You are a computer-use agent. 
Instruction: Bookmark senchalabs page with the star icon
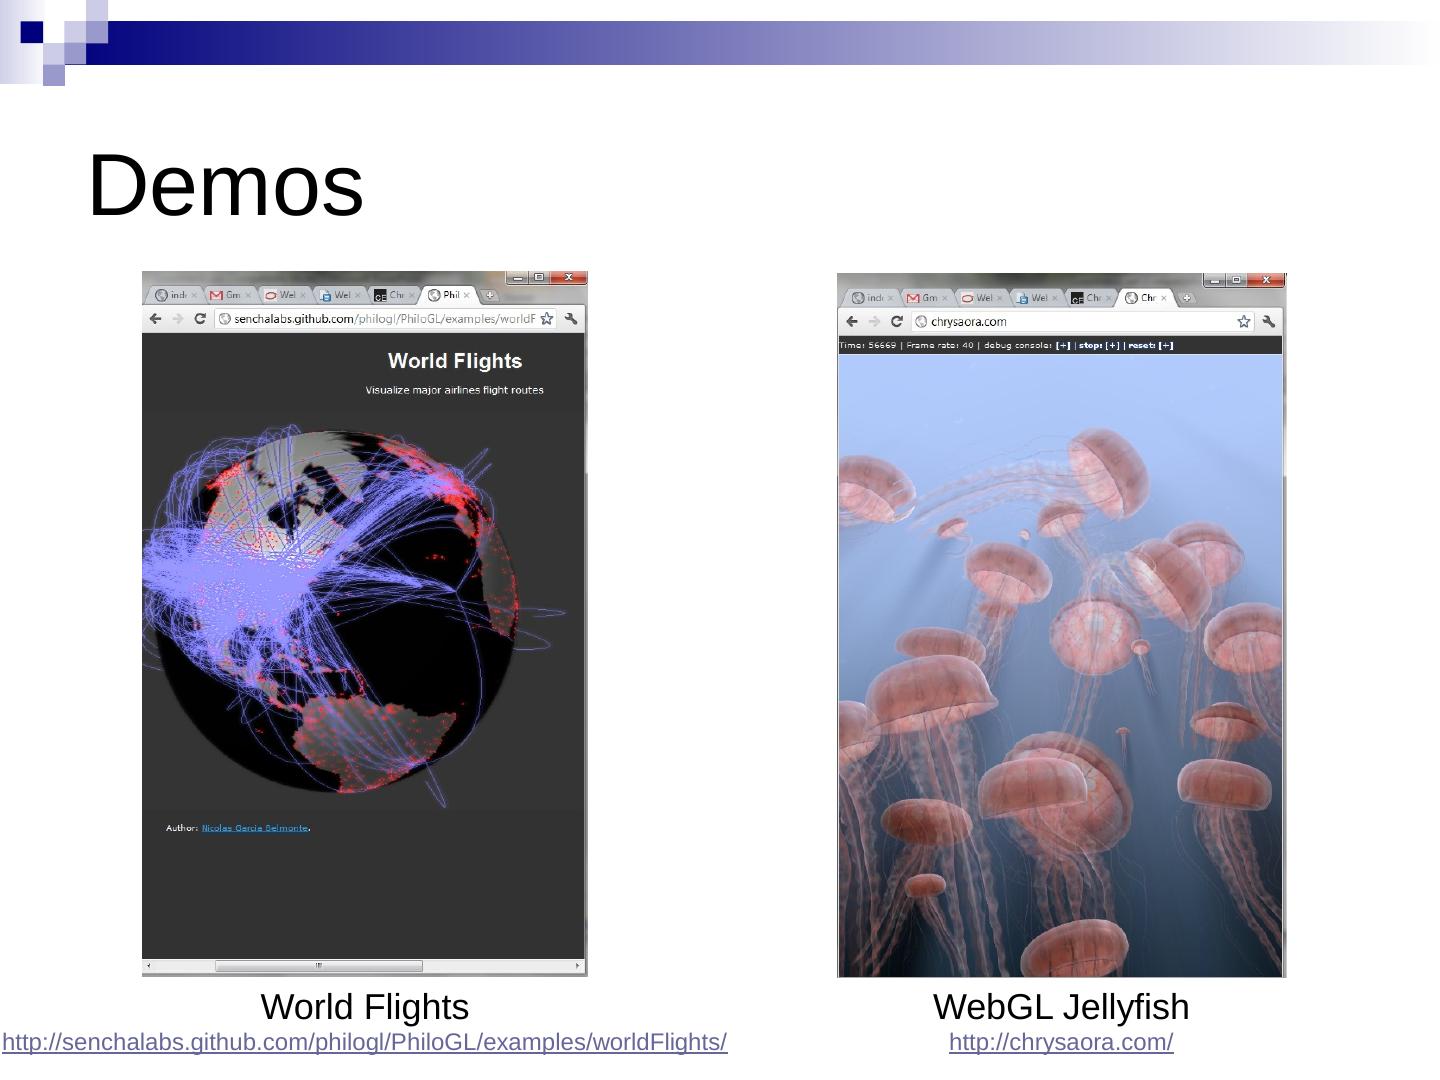547,319
